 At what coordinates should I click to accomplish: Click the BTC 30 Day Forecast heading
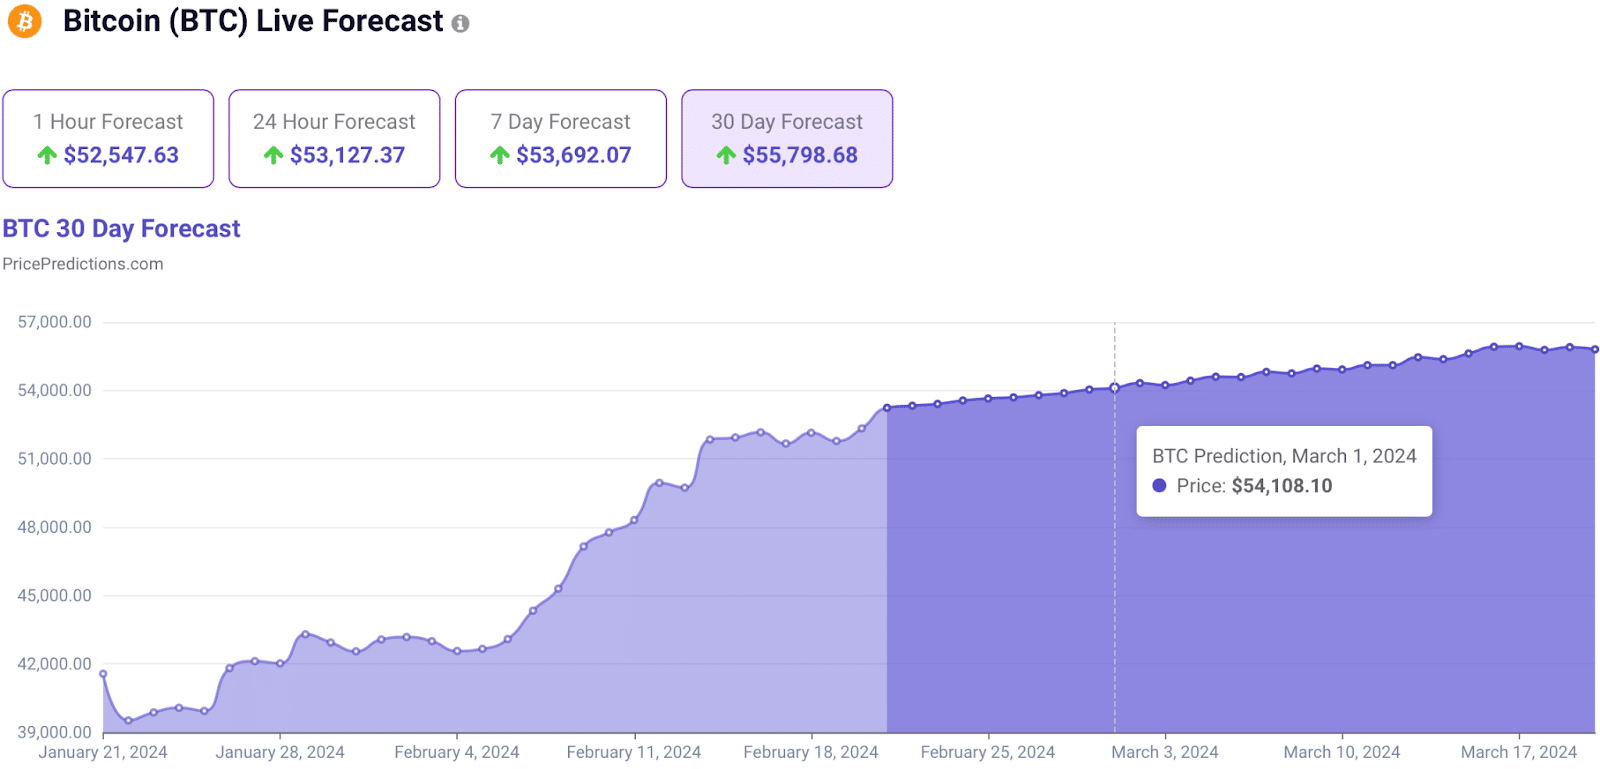121,229
